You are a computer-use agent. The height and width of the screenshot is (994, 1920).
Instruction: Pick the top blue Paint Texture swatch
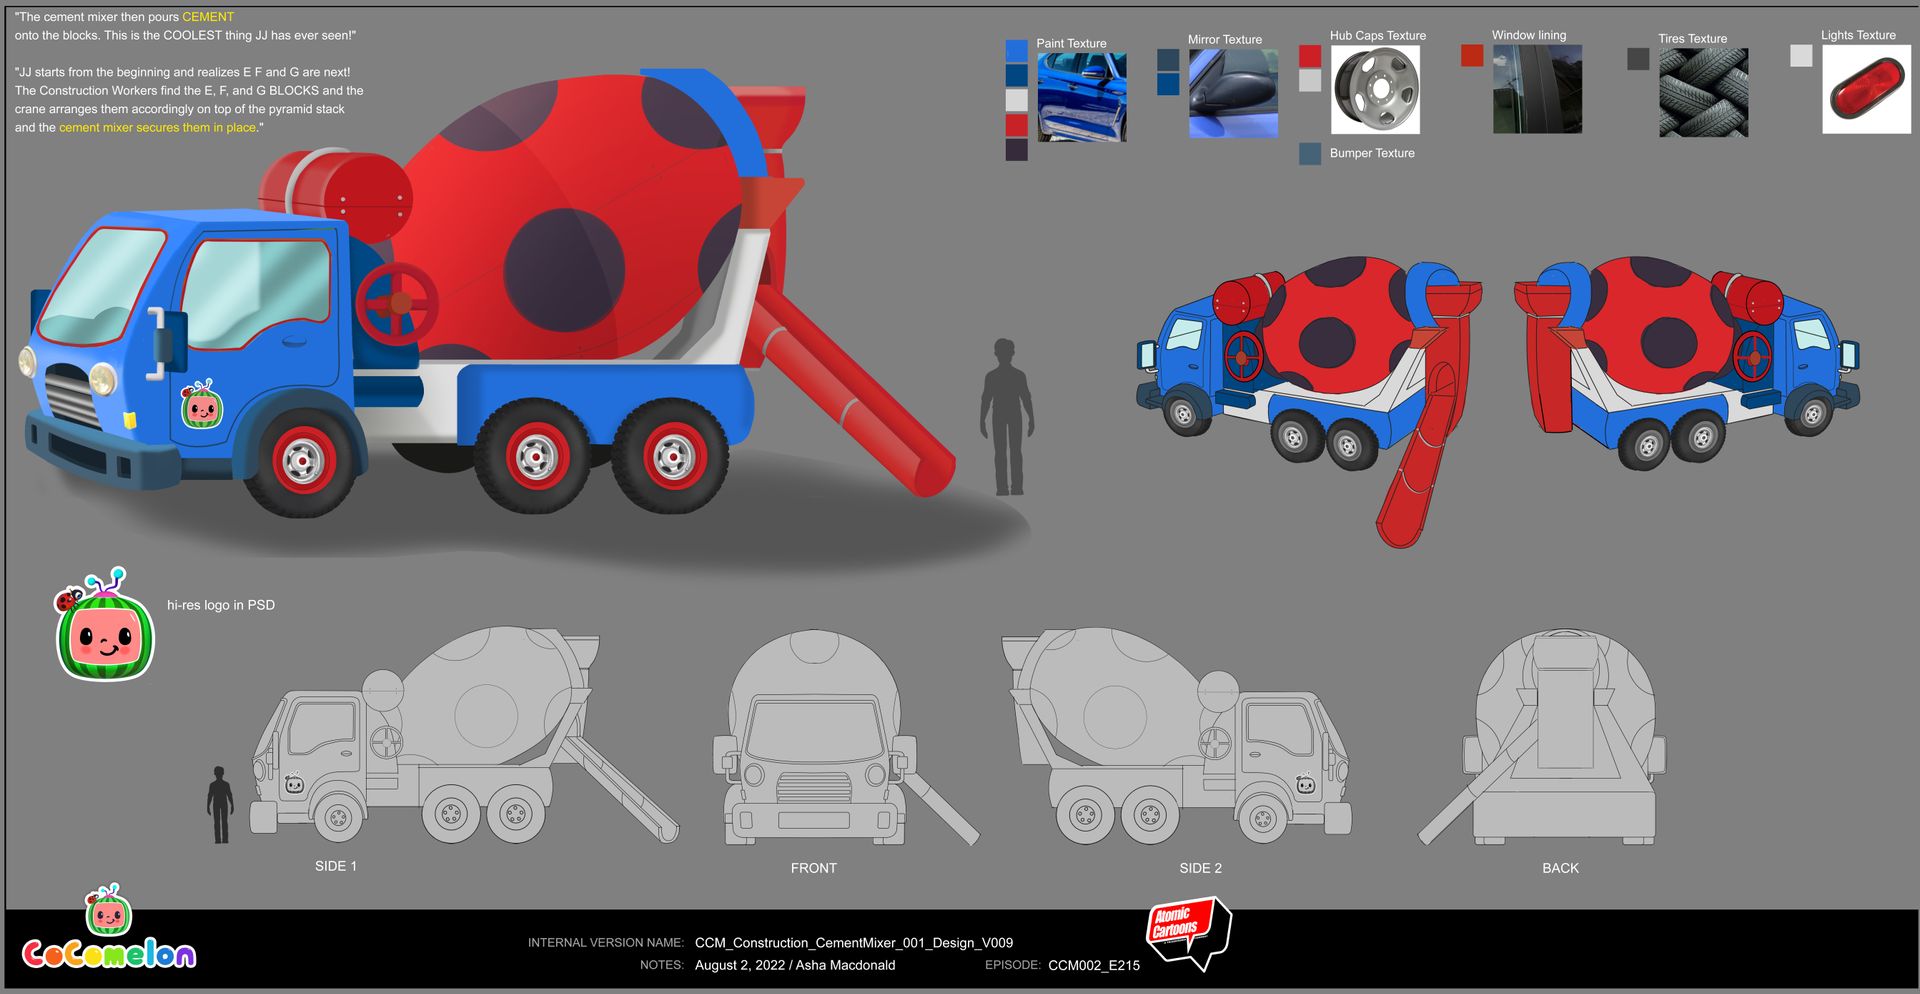click(x=1016, y=51)
